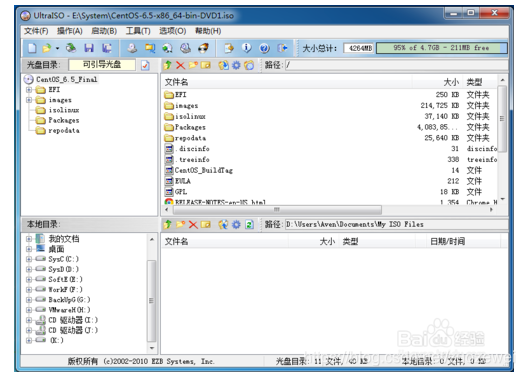
Task: Click red X delete in local toolbar
Action: (193, 224)
